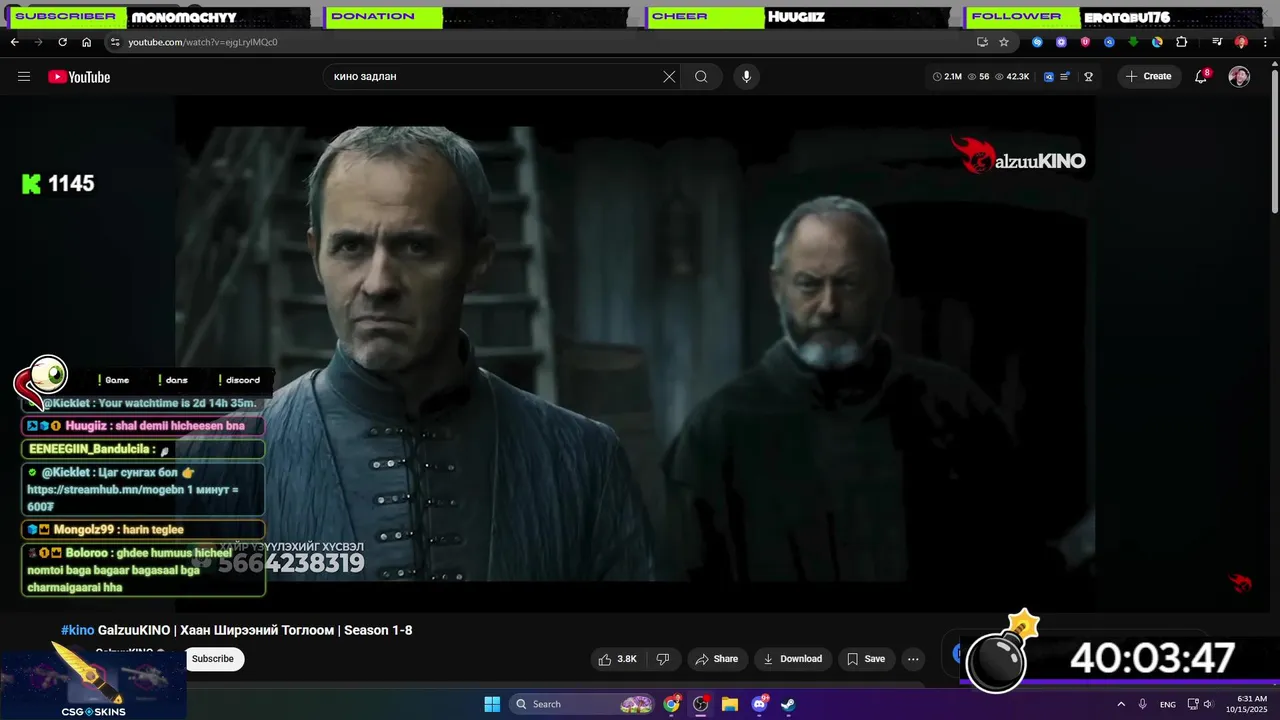The image size is (1280, 720).
Task: Open the Extensions puzzle menu
Action: click(x=1181, y=42)
